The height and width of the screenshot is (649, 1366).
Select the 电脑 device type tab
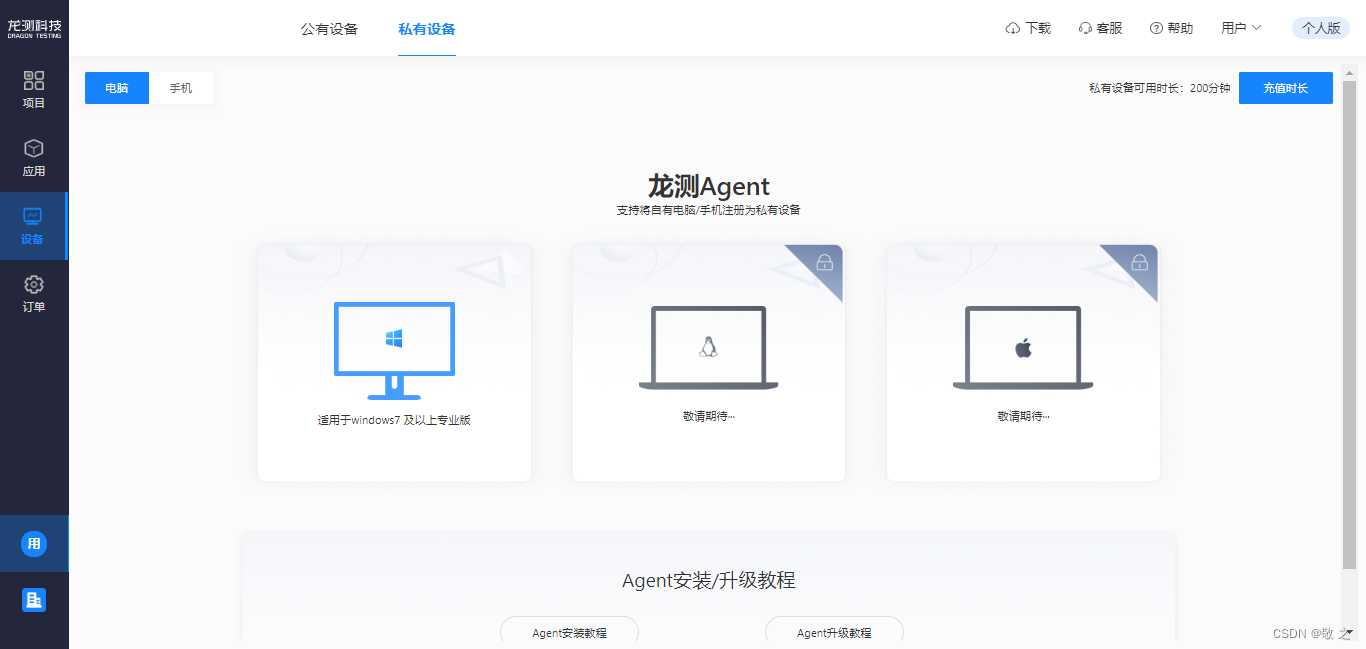(117, 88)
